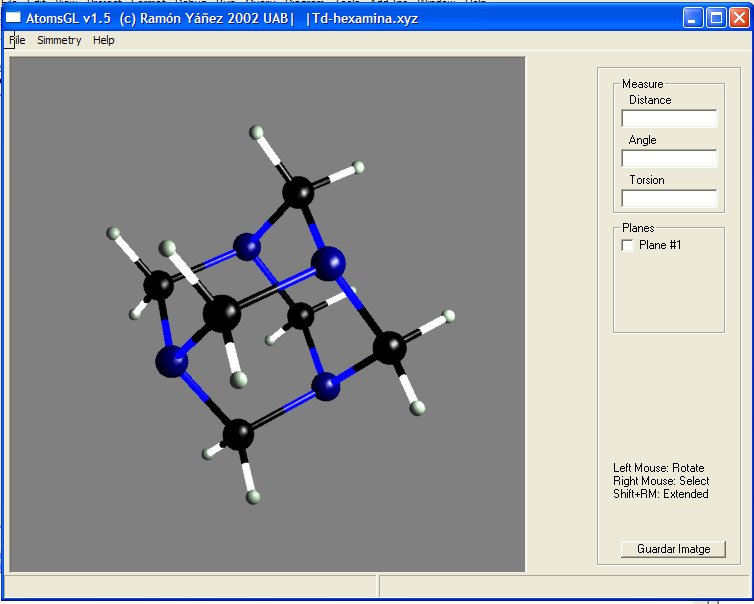The image size is (754, 604).
Task: Click the AtomsGL application icon in title bar
Action: pyautogui.click(x=14, y=18)
